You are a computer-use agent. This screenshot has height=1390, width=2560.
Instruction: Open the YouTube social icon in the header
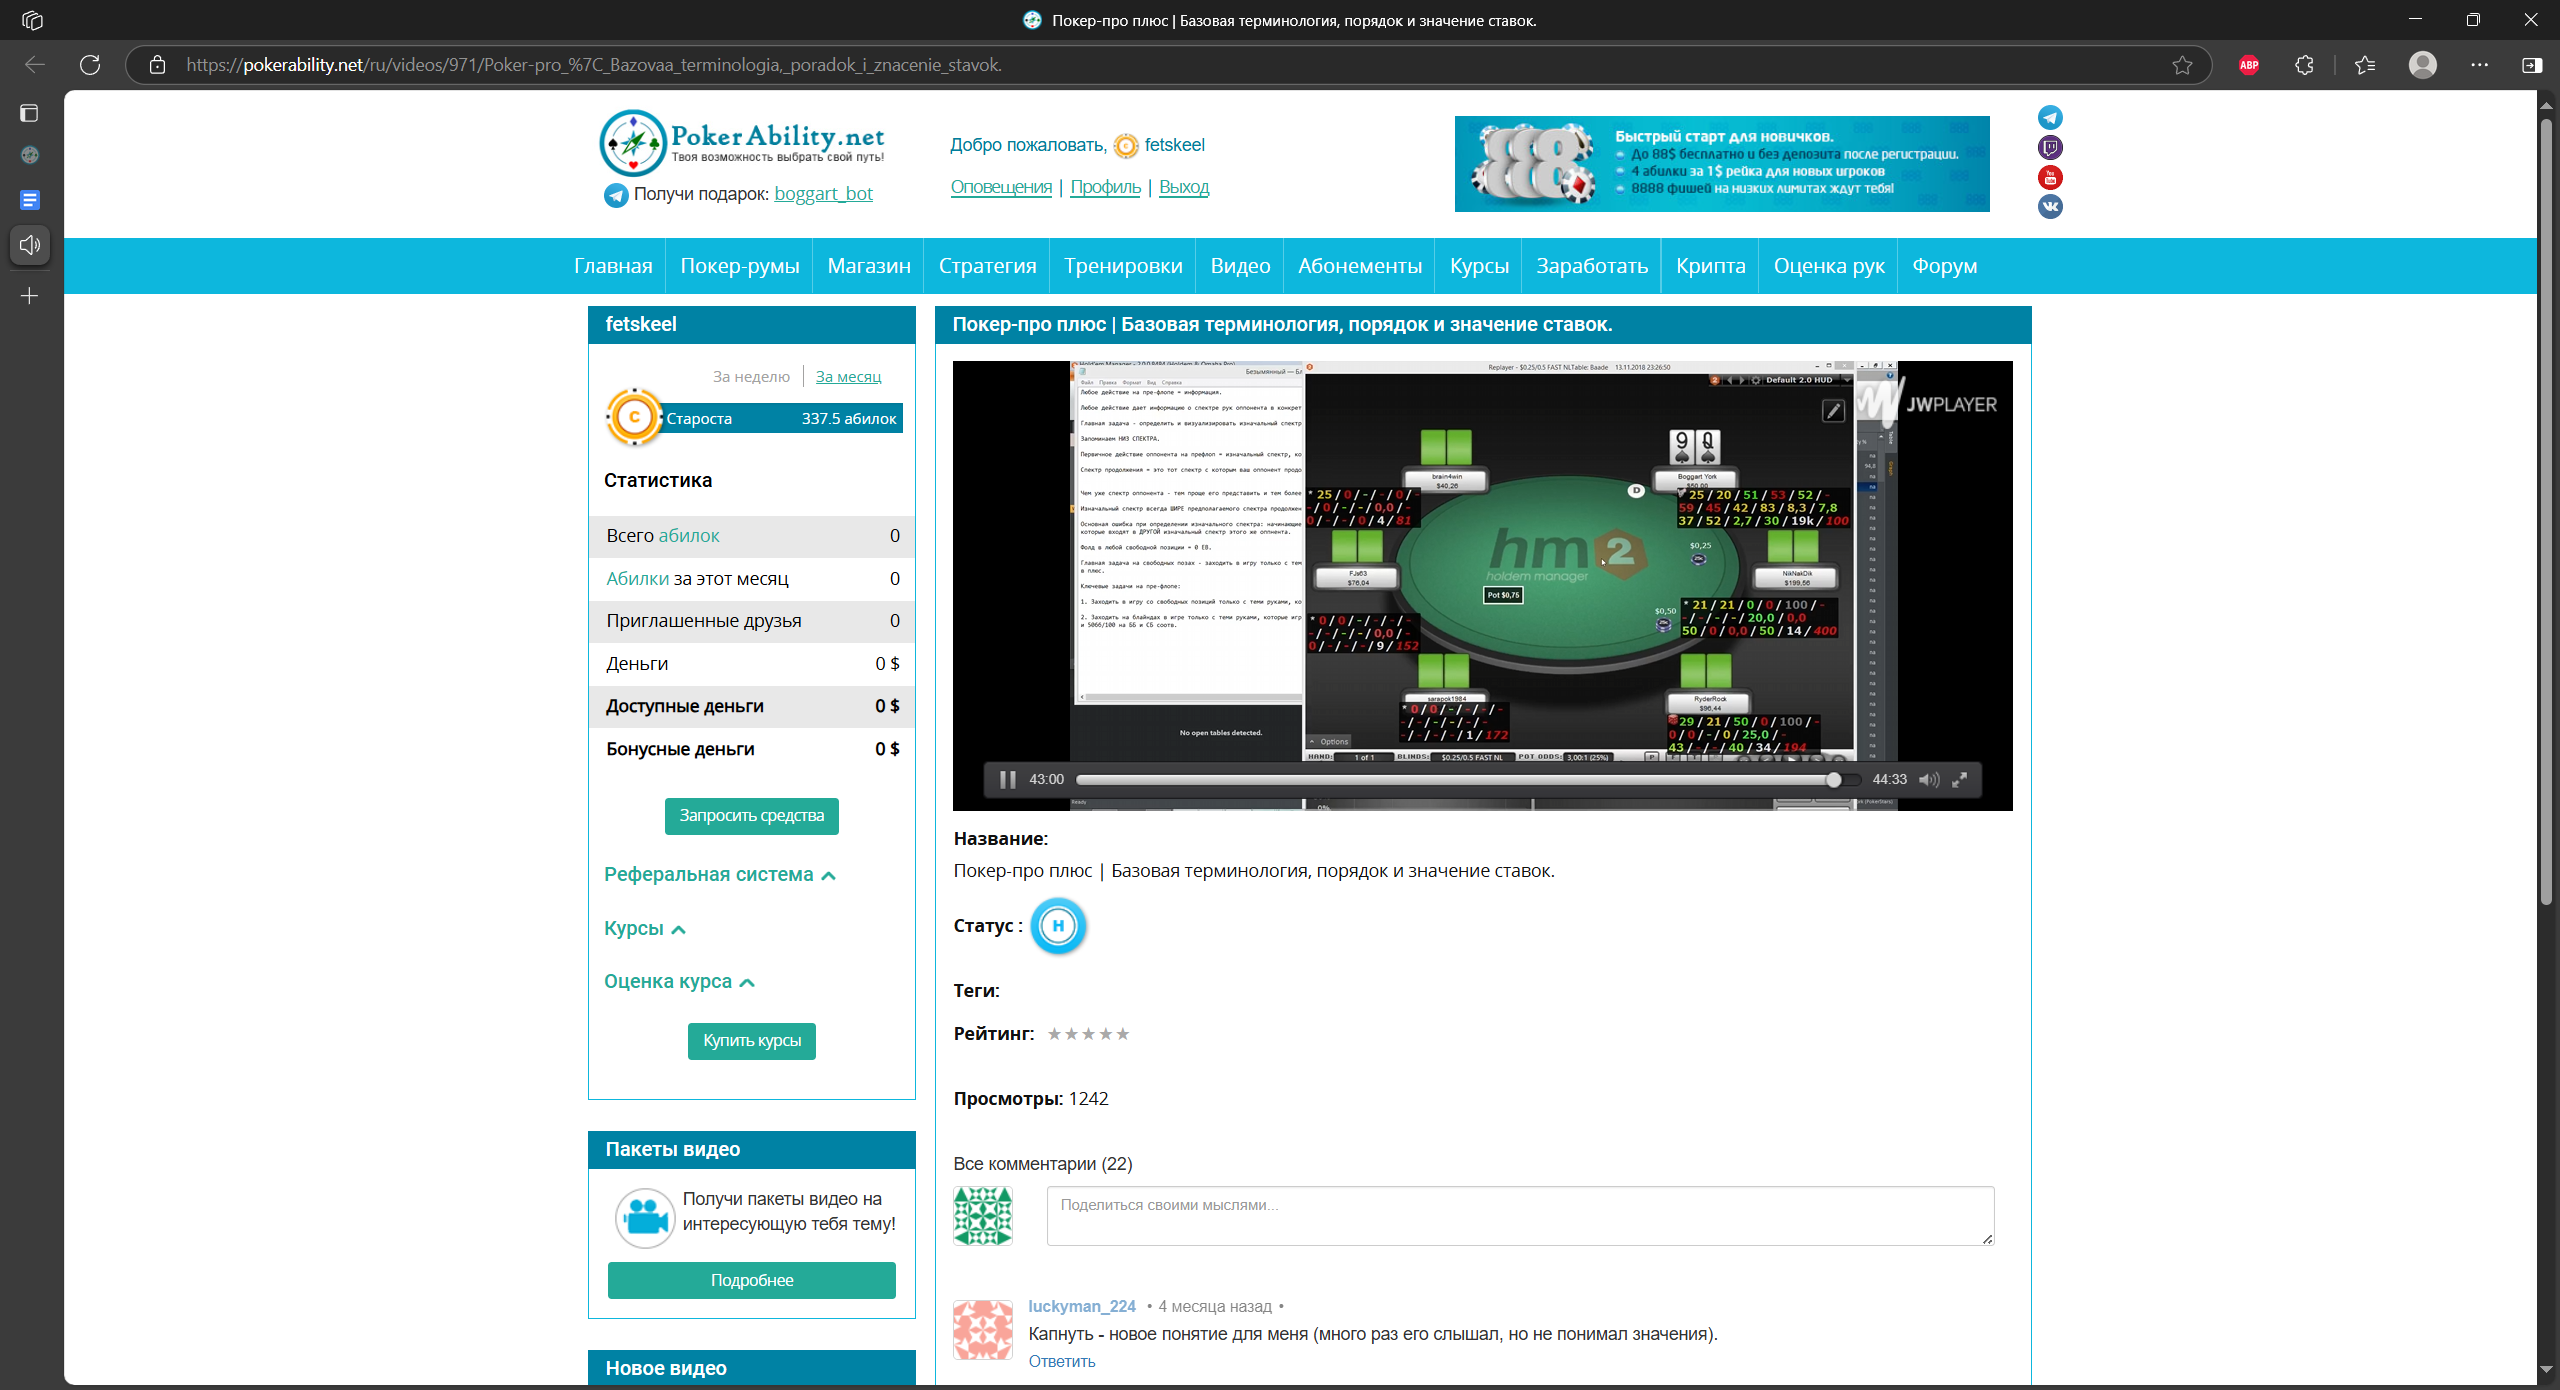tap(2050, 178)
